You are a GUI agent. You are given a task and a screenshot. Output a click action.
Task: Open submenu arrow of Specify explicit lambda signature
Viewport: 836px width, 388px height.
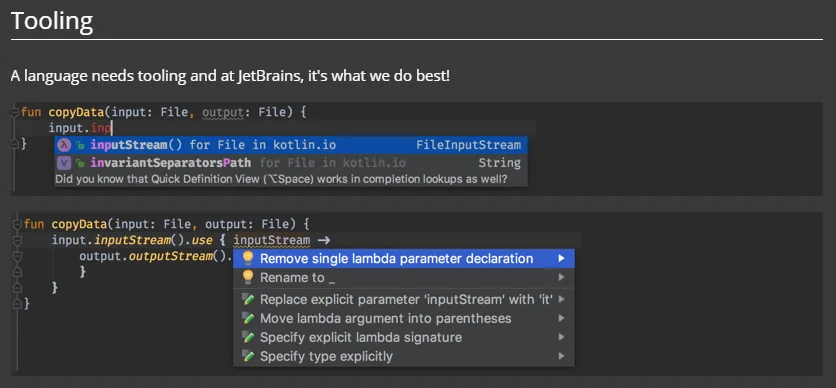561,337
